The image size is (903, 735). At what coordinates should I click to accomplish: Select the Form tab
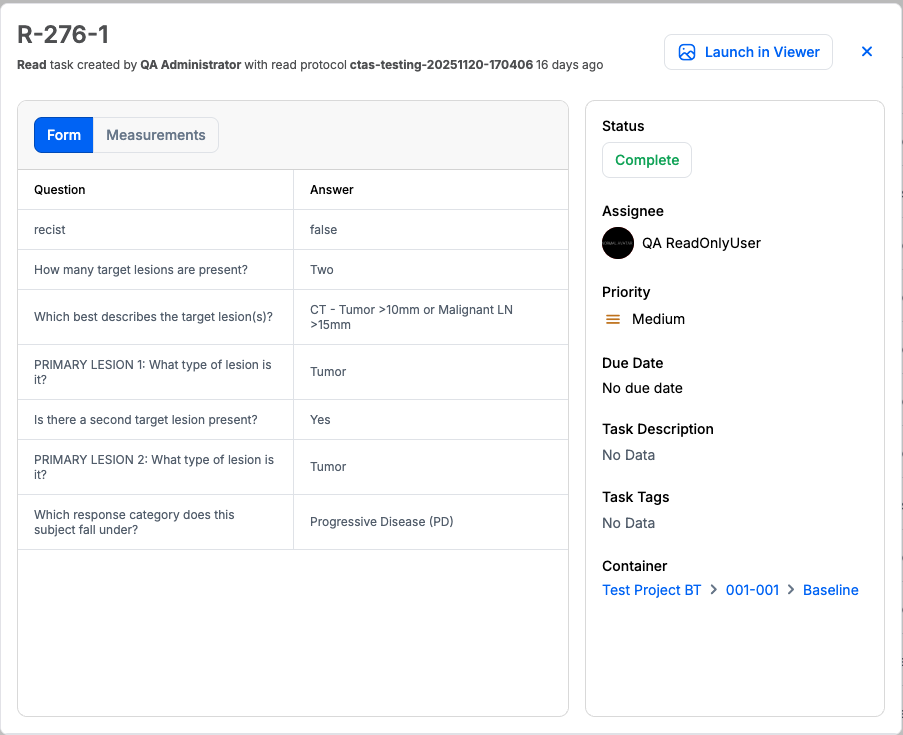pos(64,135)
